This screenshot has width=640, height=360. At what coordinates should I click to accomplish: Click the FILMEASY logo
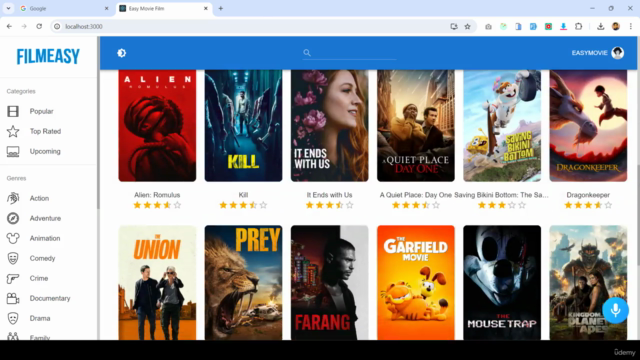48,56
